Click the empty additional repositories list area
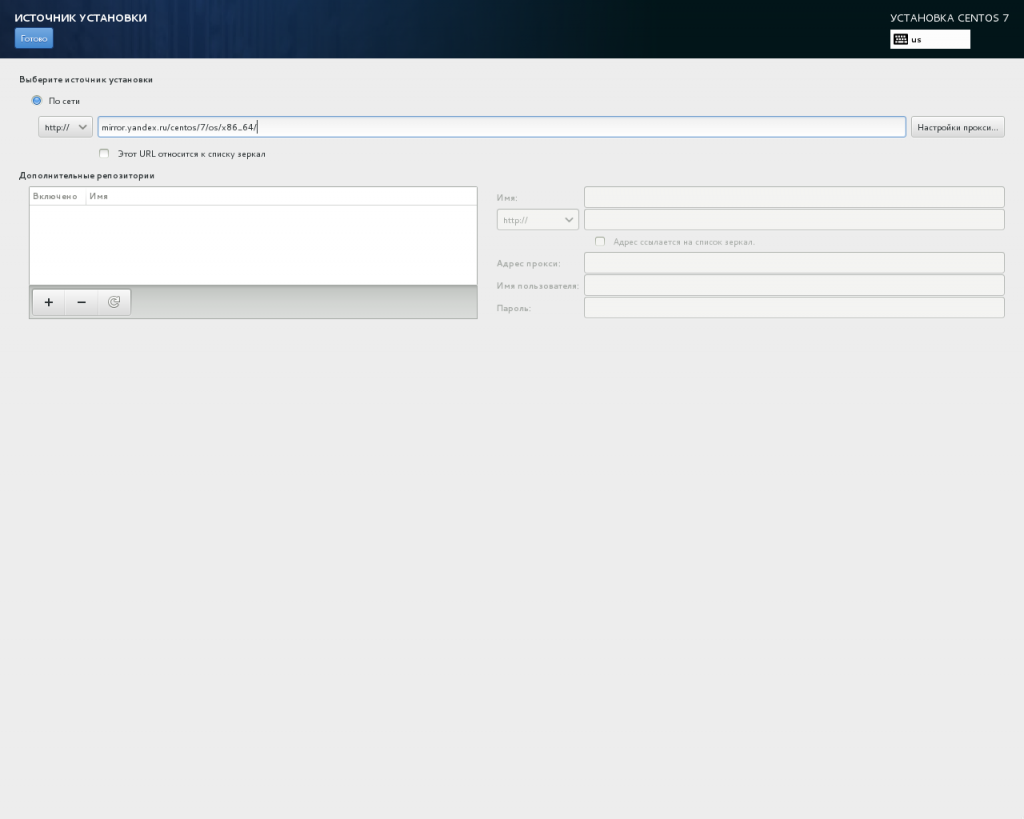The image size is (1024, 819). 252,245
